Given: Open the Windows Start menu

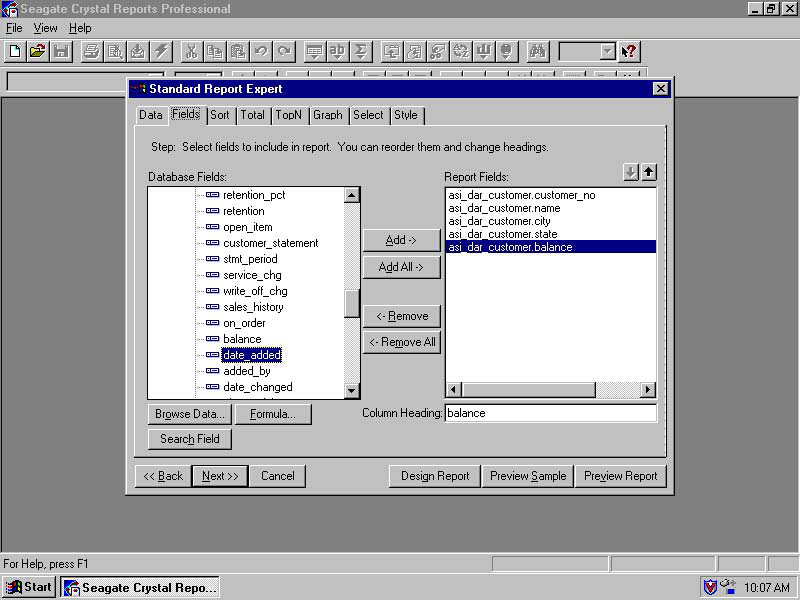Looking at the screenshot, I should 30,587.
